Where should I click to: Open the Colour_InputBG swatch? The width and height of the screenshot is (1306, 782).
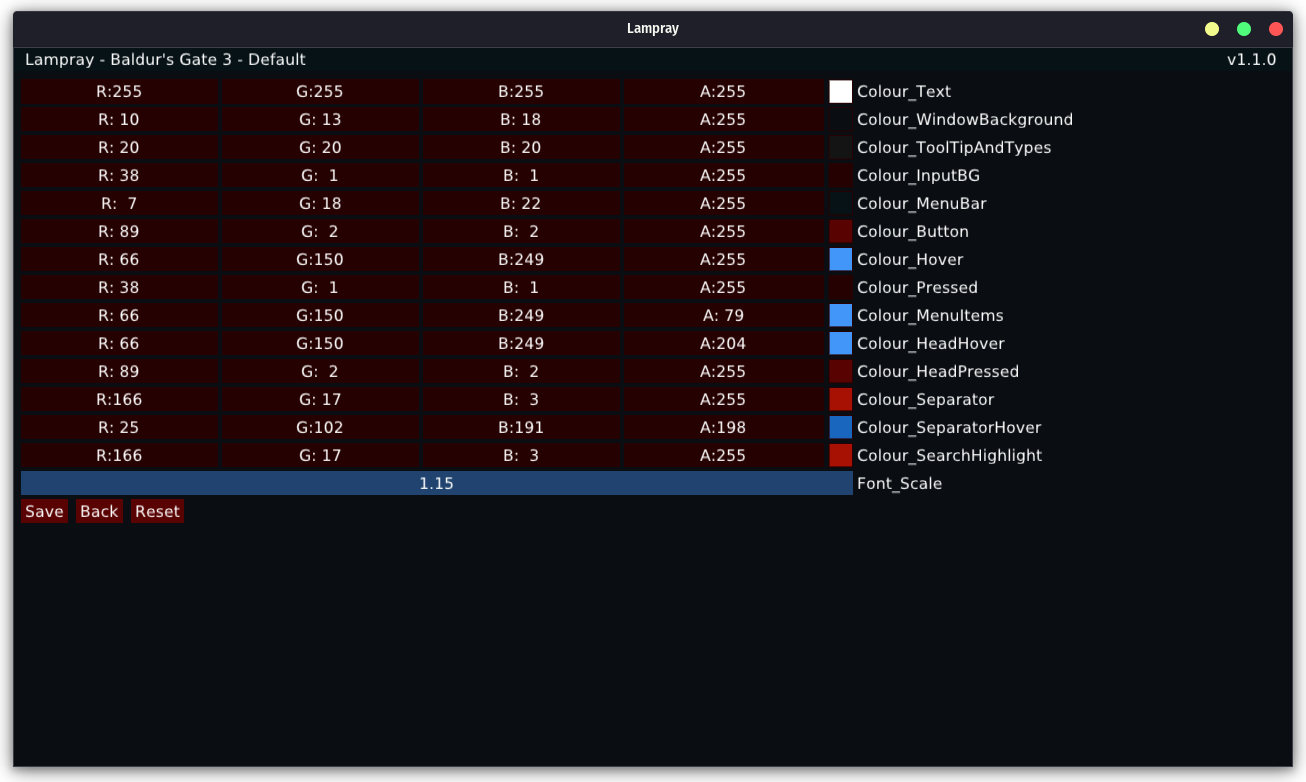(x=841, y=175)
